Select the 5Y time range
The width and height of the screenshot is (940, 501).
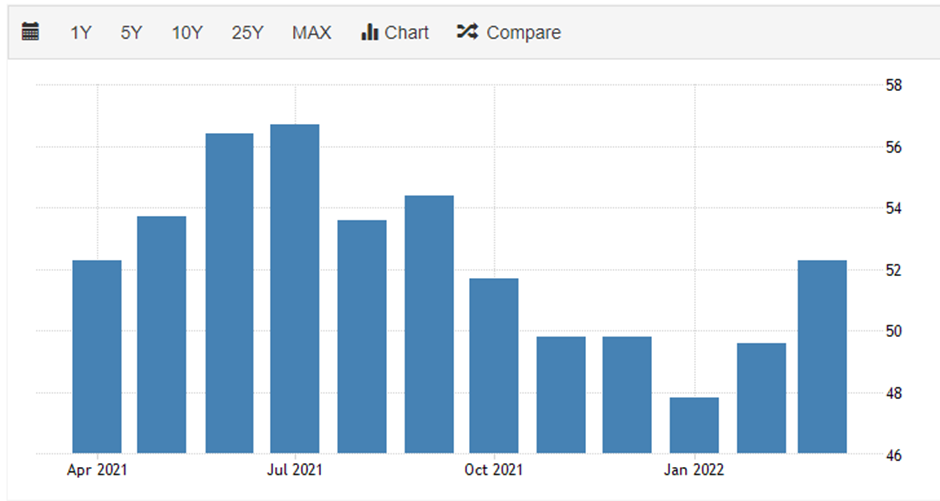131,32
